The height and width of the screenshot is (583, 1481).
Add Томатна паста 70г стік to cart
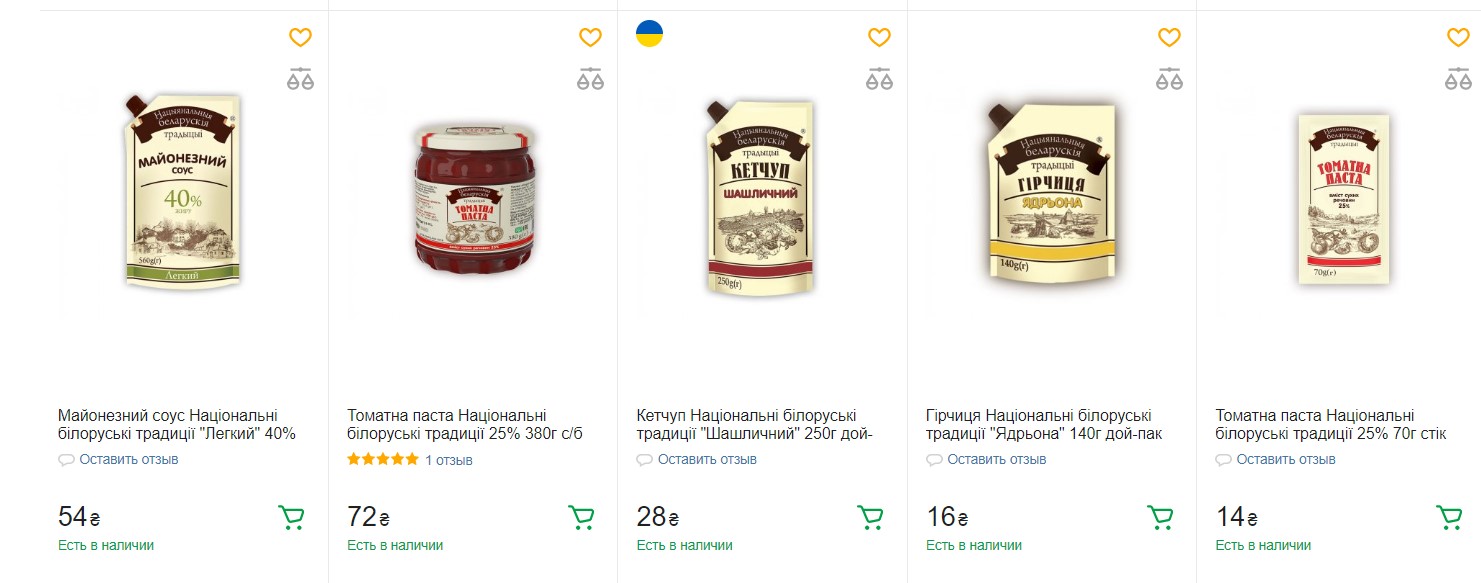tap(1448, 518)
